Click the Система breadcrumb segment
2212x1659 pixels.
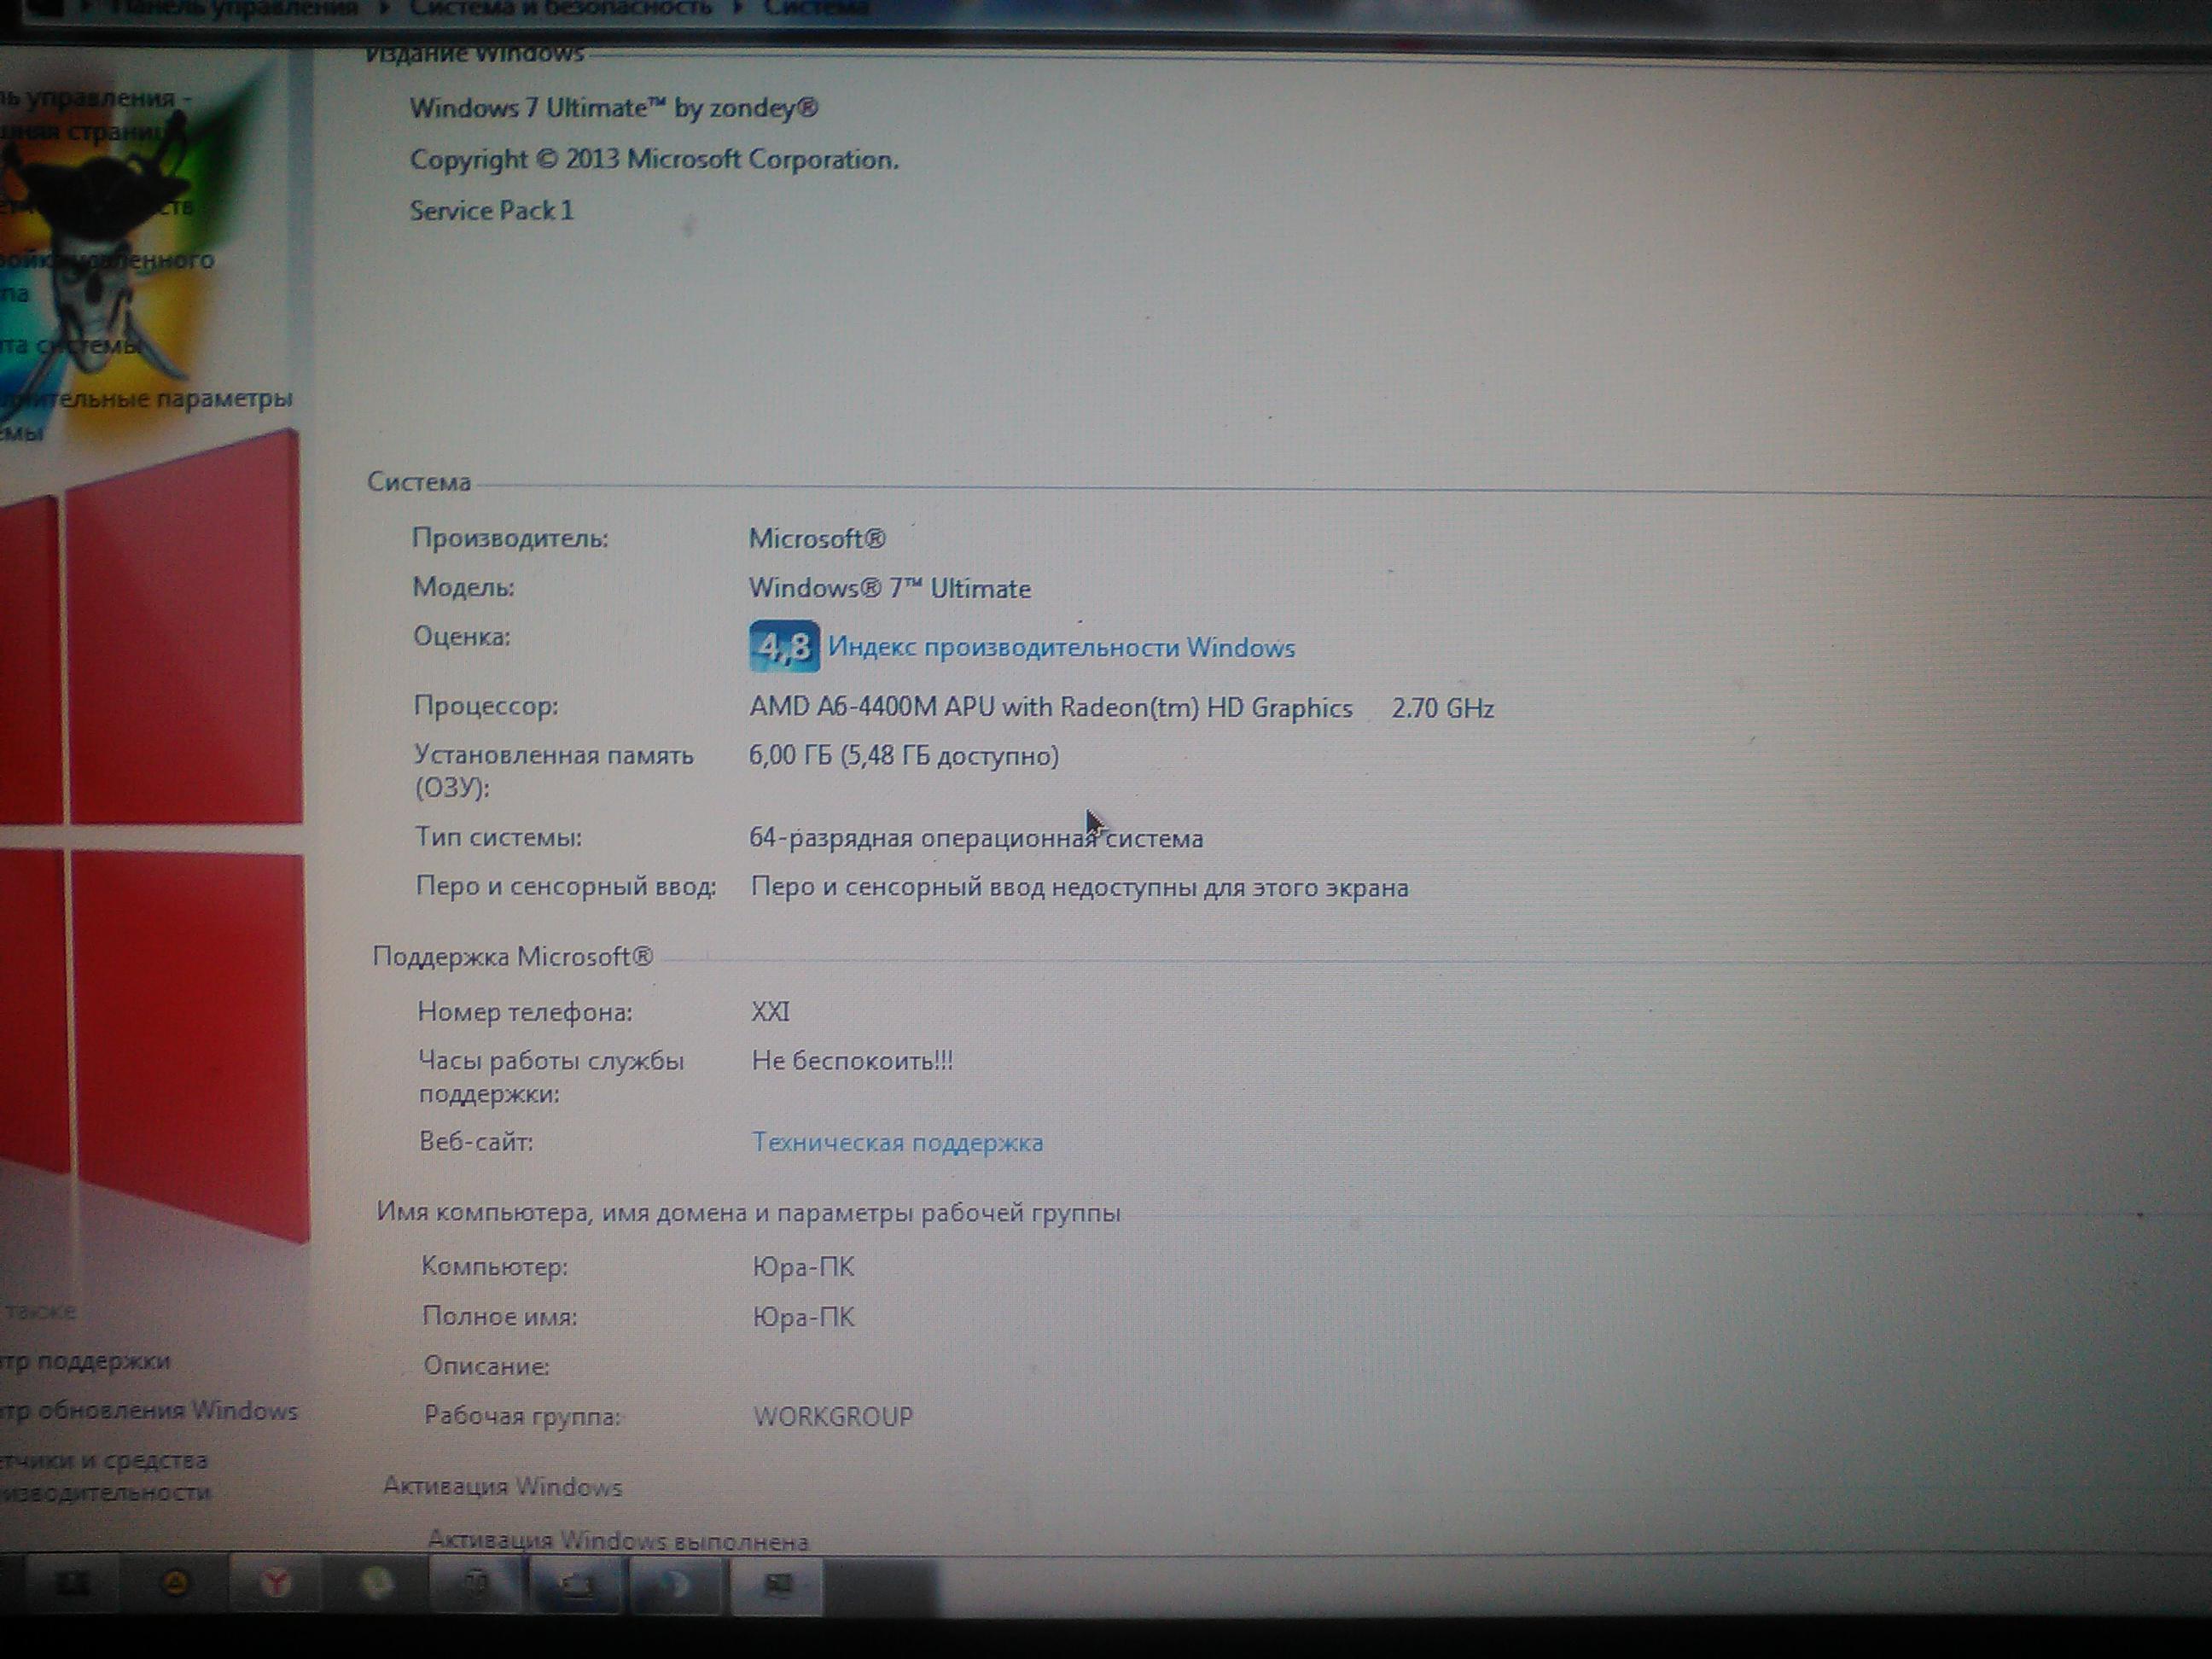click(815, 8)
